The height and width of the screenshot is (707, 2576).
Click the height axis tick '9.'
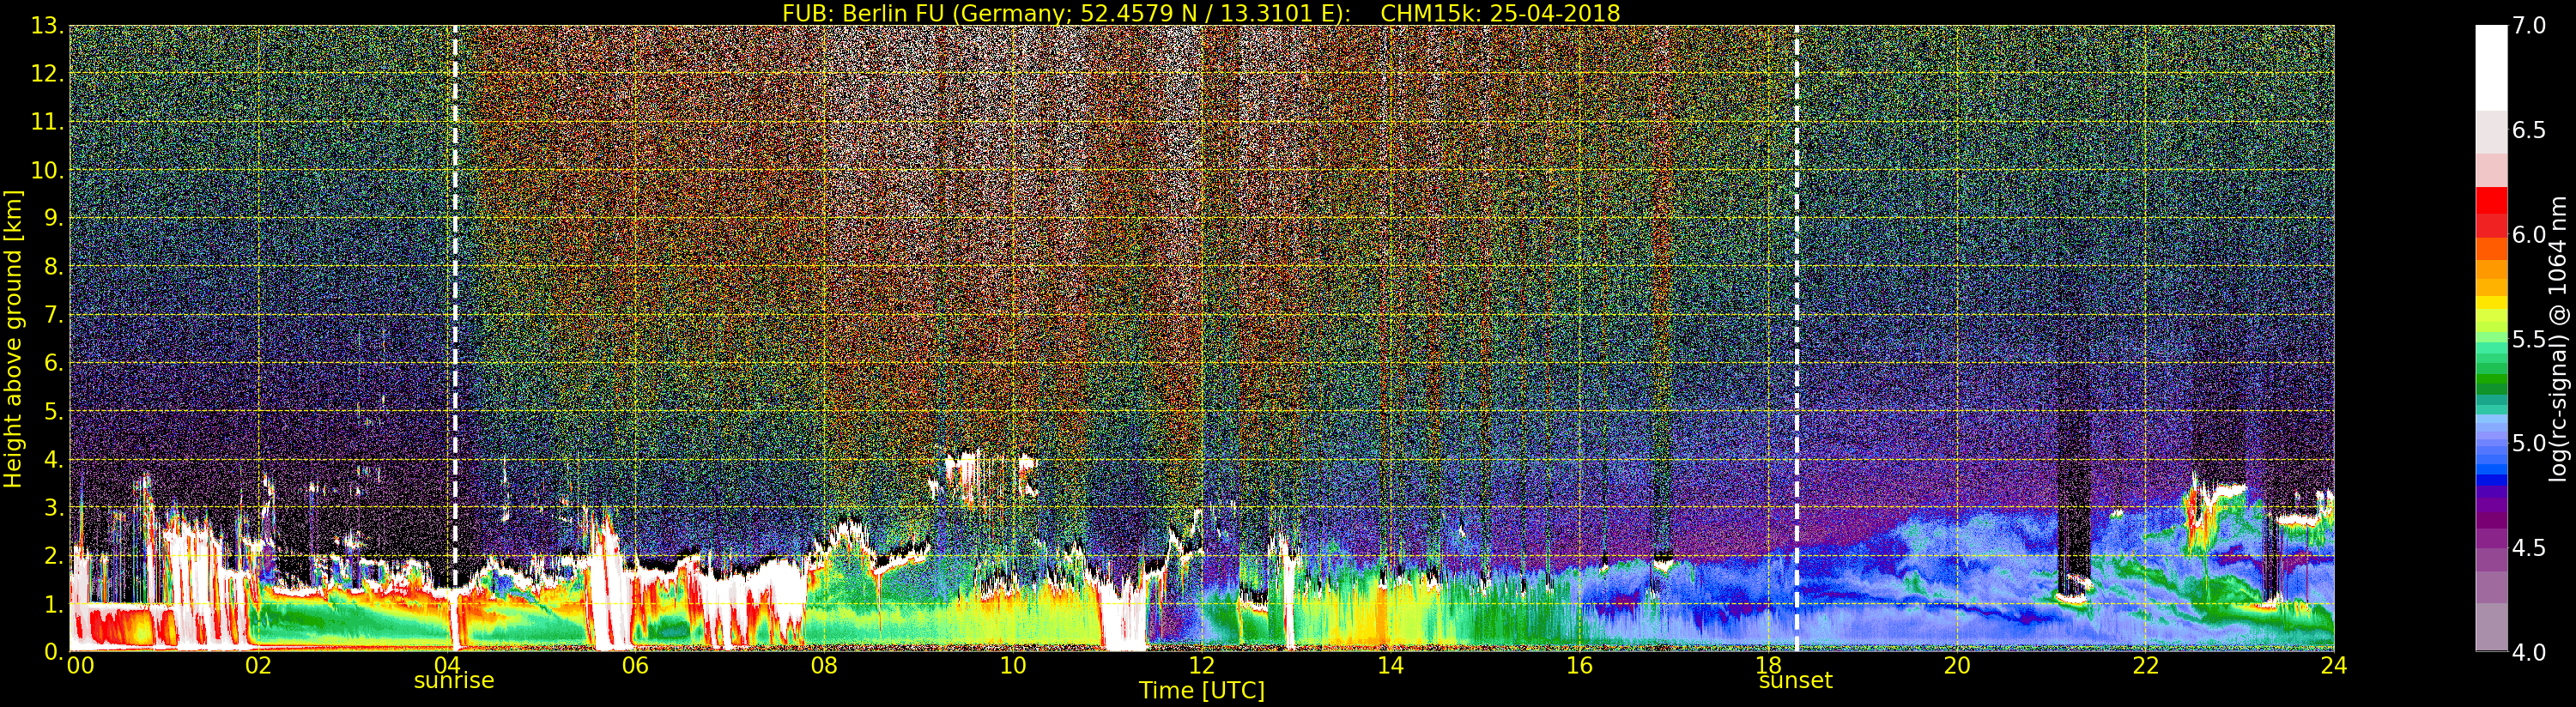pos(54,218)
